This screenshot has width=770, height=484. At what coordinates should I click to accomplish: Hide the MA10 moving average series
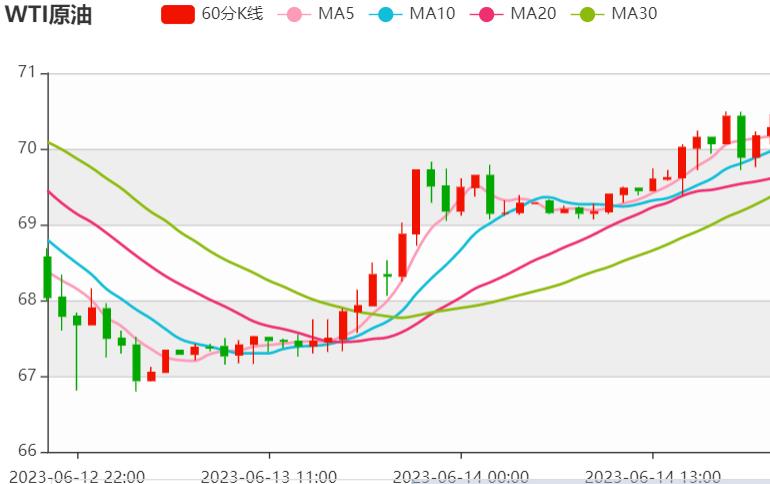coord(412,14)
